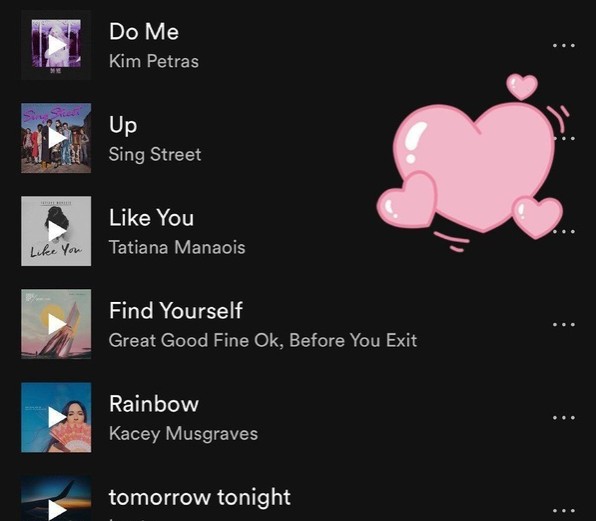The image size is (596, 521).
Task: Open more options for tomorrow tonight
Action: pos(564,510)
